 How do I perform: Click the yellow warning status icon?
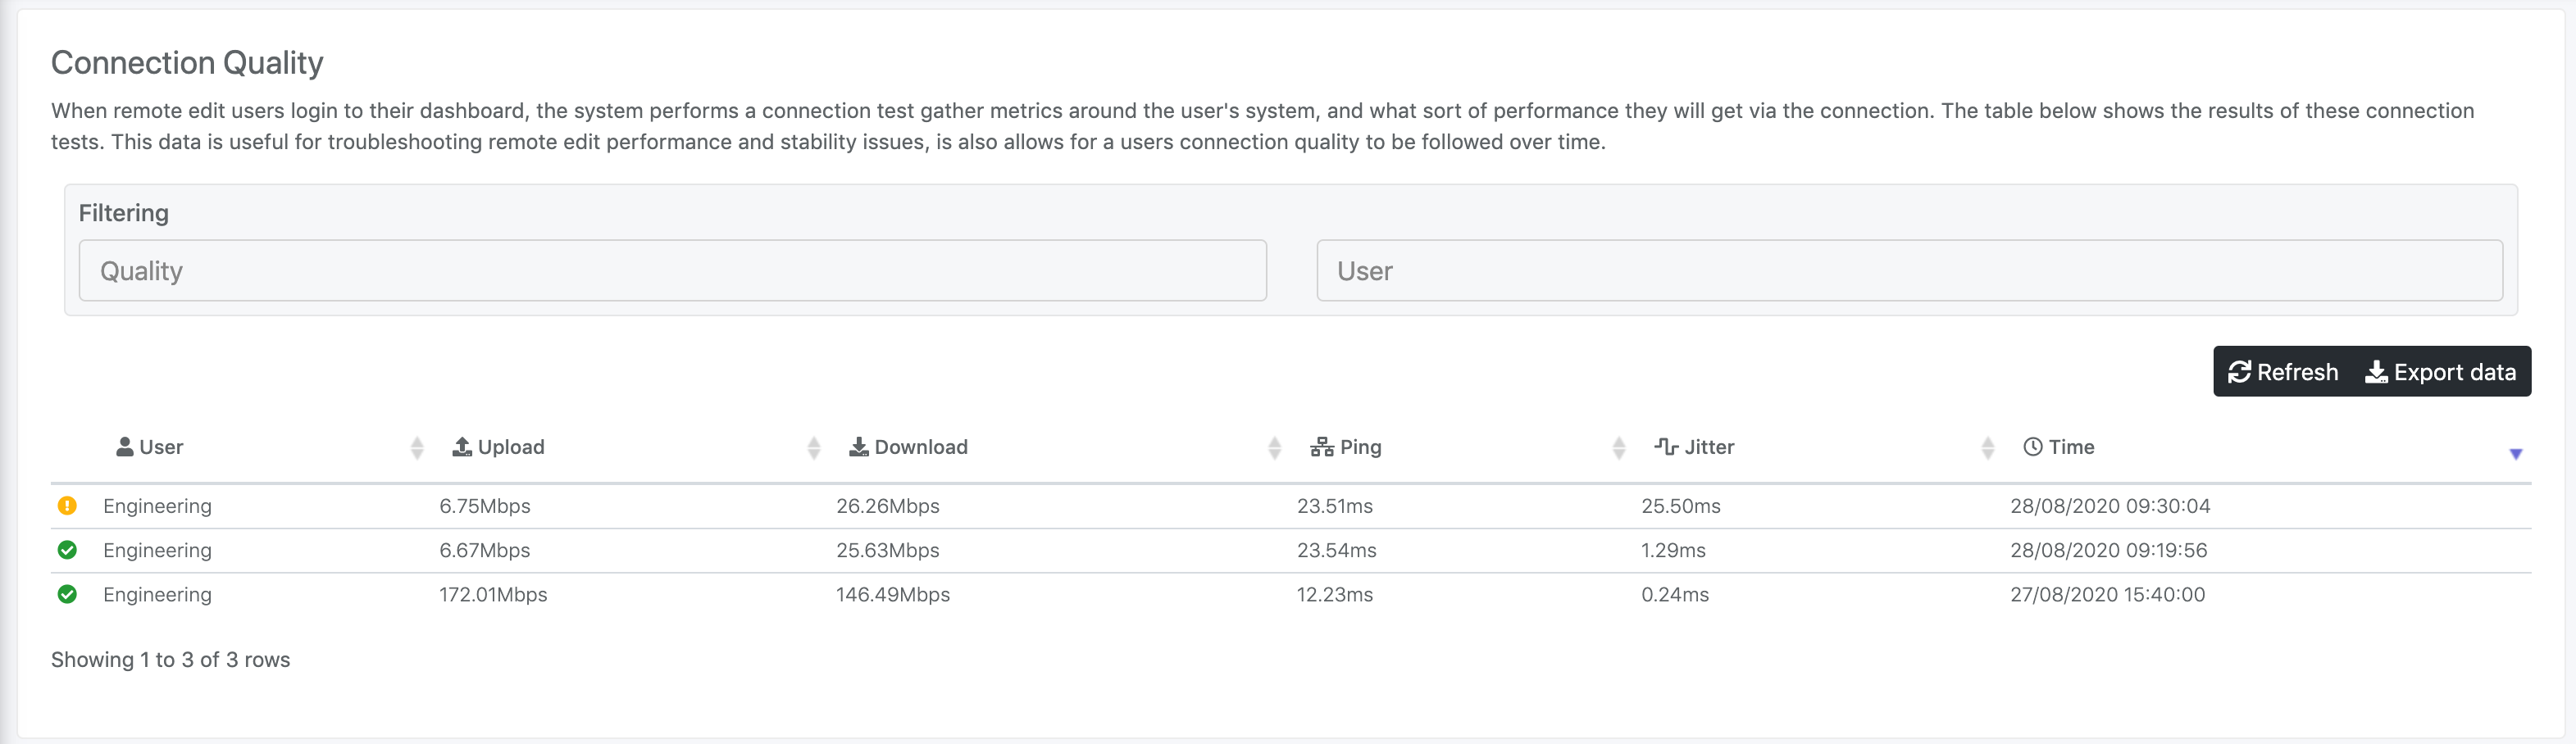(67, 506)
